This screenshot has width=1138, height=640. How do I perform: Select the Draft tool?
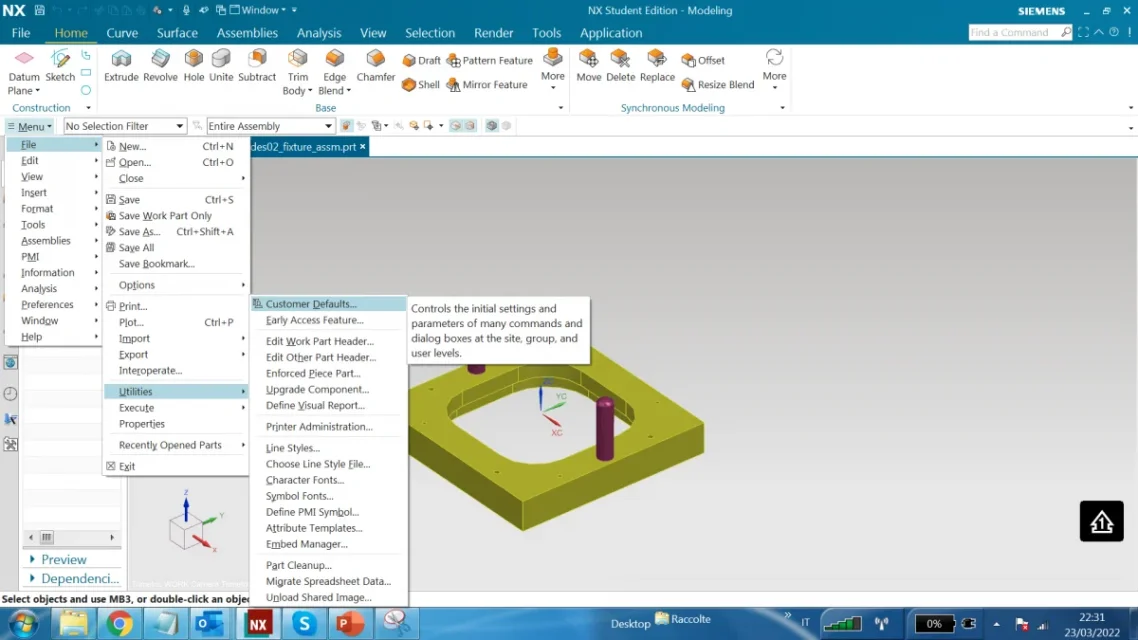421,60
